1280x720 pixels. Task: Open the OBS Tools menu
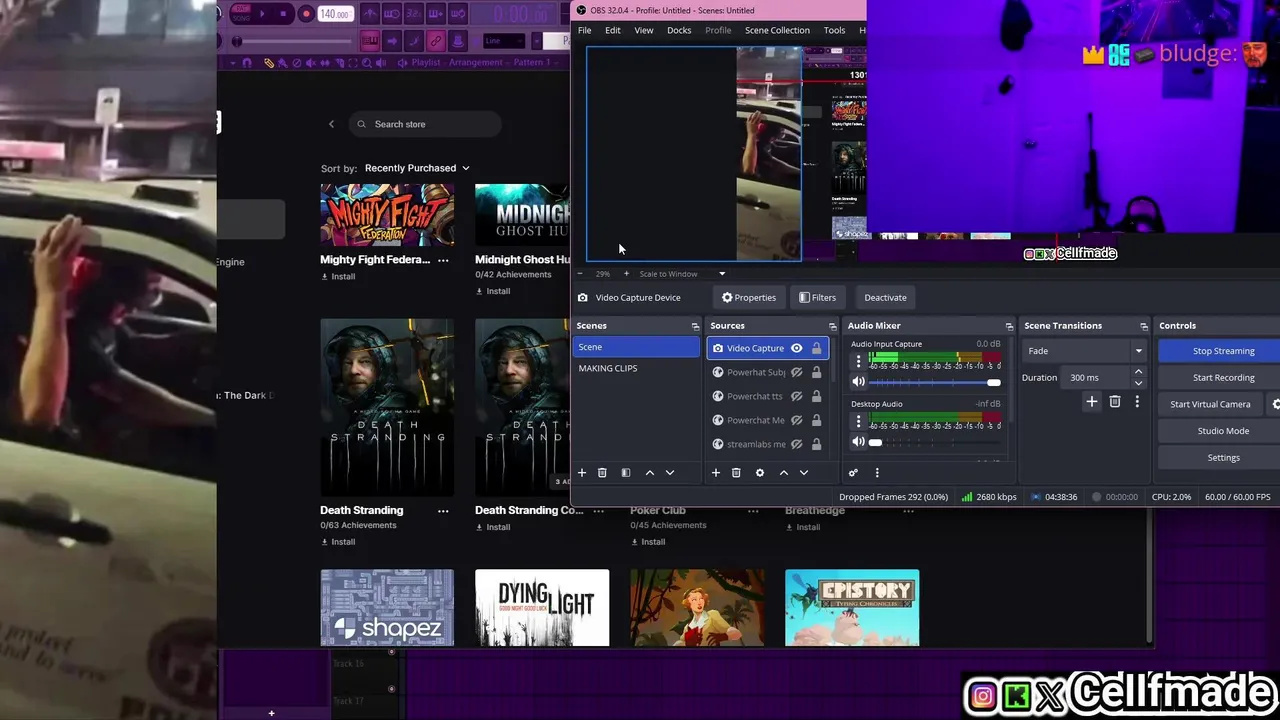[834, 30]
